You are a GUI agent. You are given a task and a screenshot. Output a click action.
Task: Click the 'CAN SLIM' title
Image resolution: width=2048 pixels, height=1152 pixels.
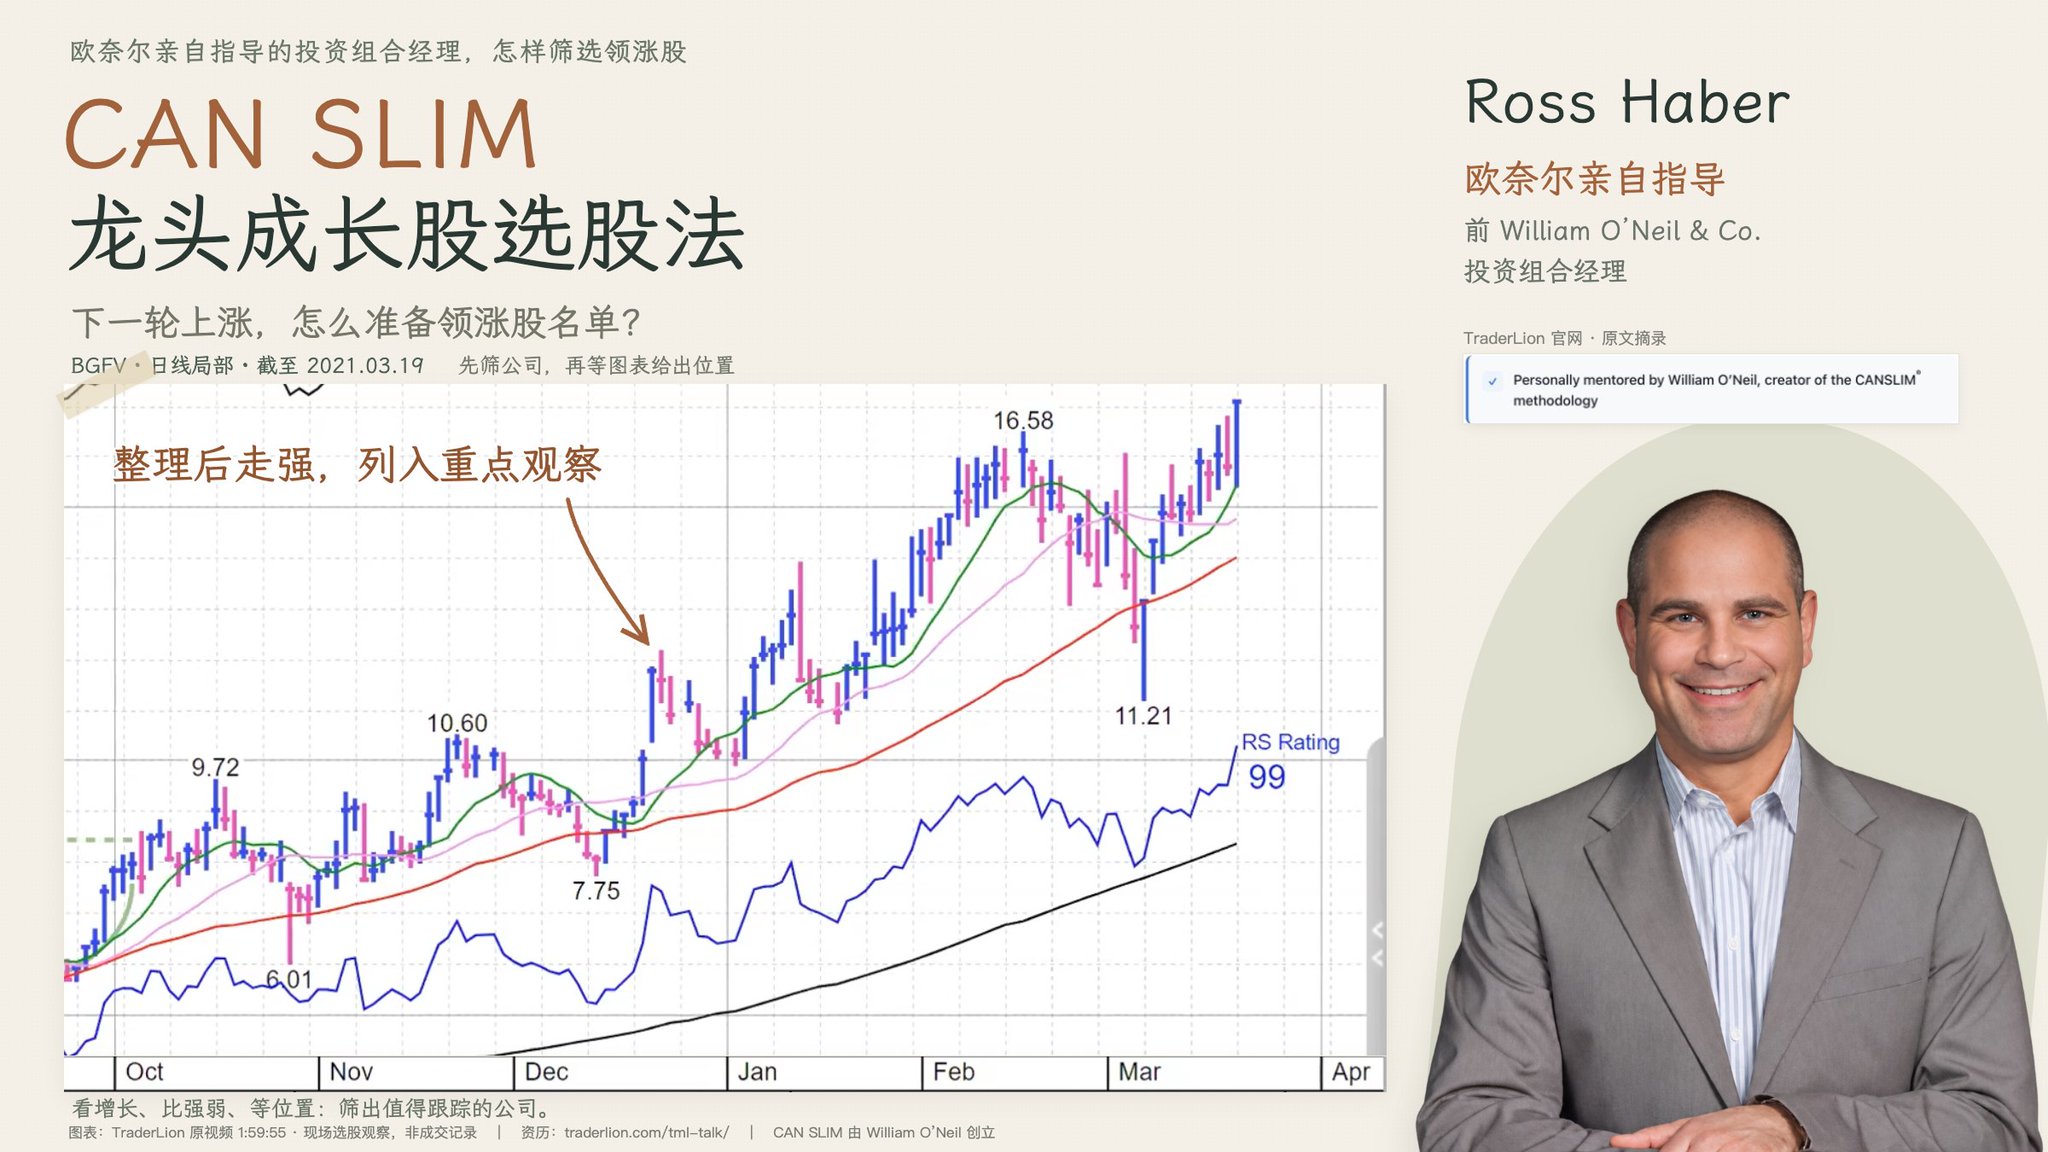coord(301,134)
